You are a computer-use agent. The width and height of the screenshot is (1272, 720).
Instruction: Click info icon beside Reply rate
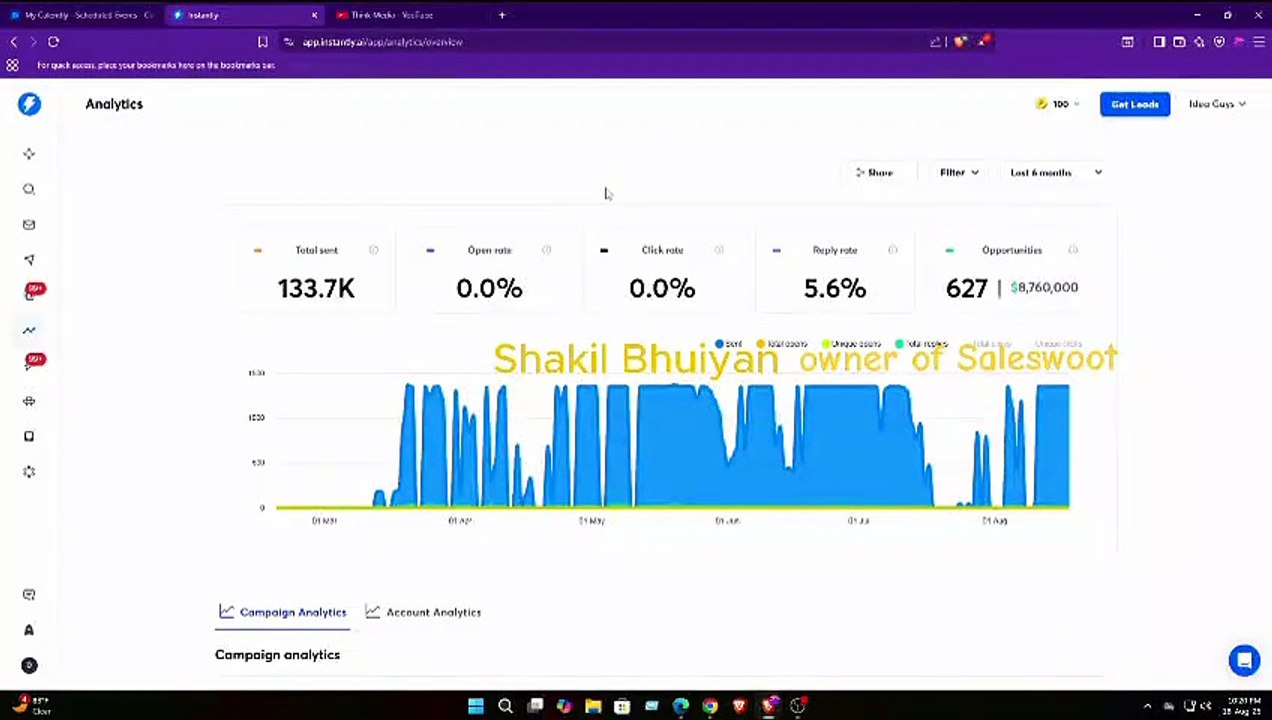pyautogui.click(x=893, y=250)
